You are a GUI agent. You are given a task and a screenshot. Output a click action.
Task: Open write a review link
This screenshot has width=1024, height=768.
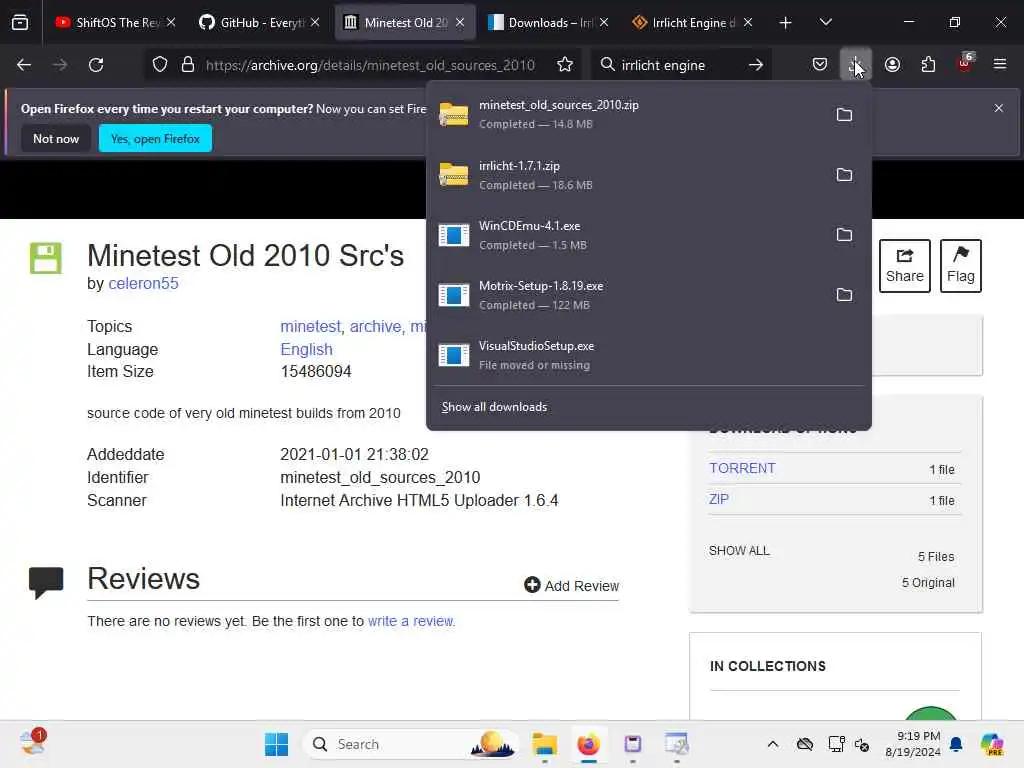tap(411, 621)
